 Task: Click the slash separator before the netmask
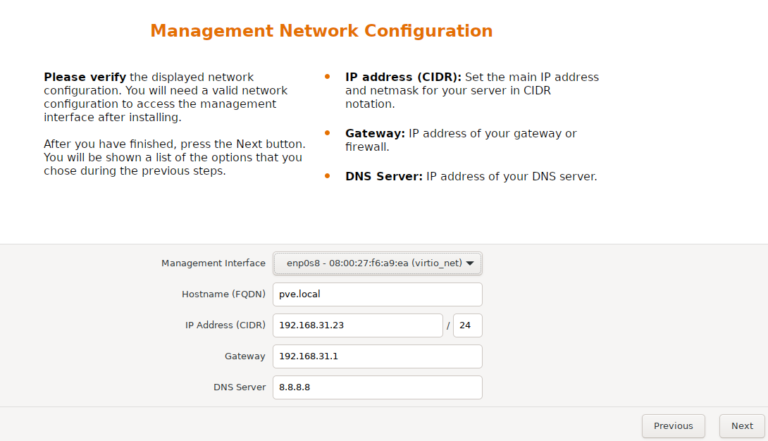(448, 326)
